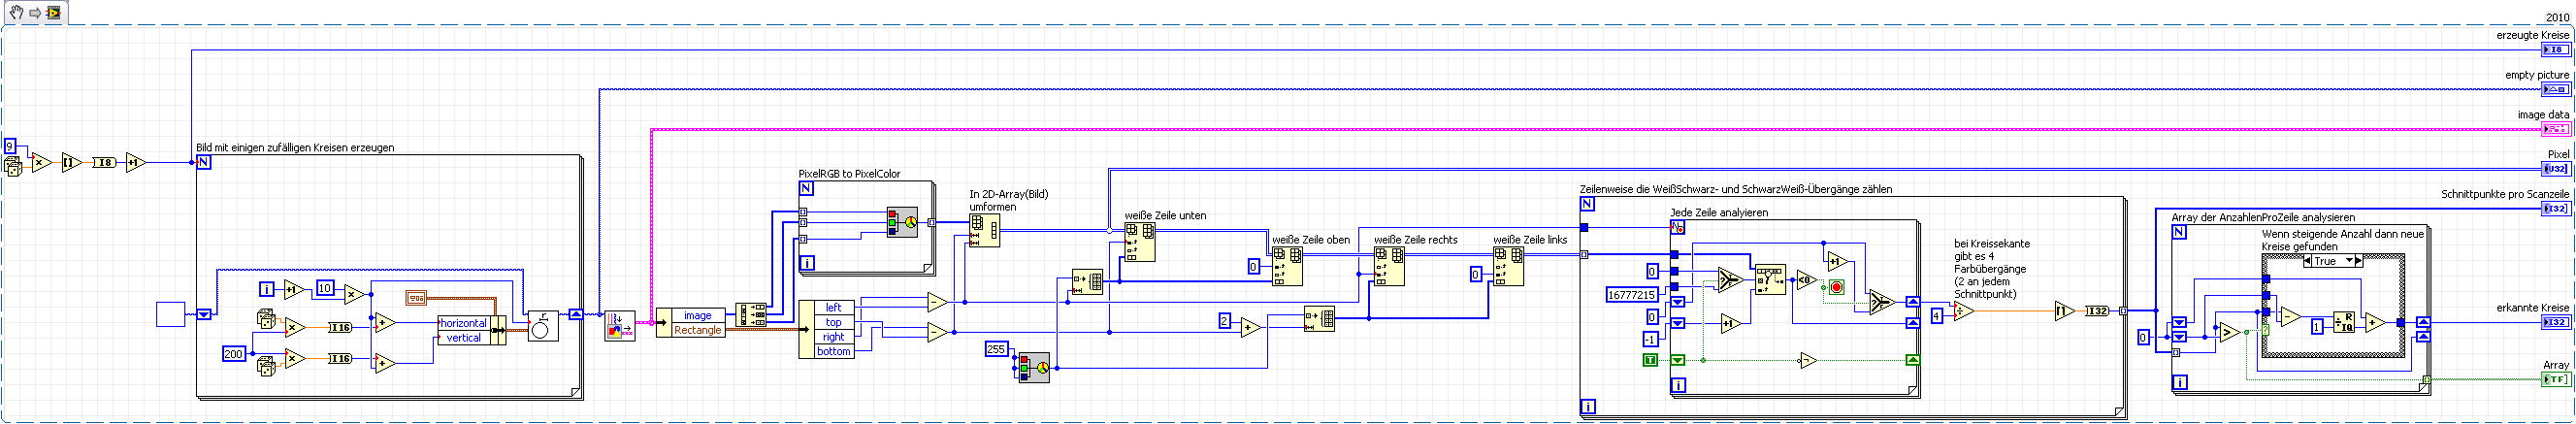Click the 'bottom' unbundle element
The image size is (2576, 424).
(833, 351)
